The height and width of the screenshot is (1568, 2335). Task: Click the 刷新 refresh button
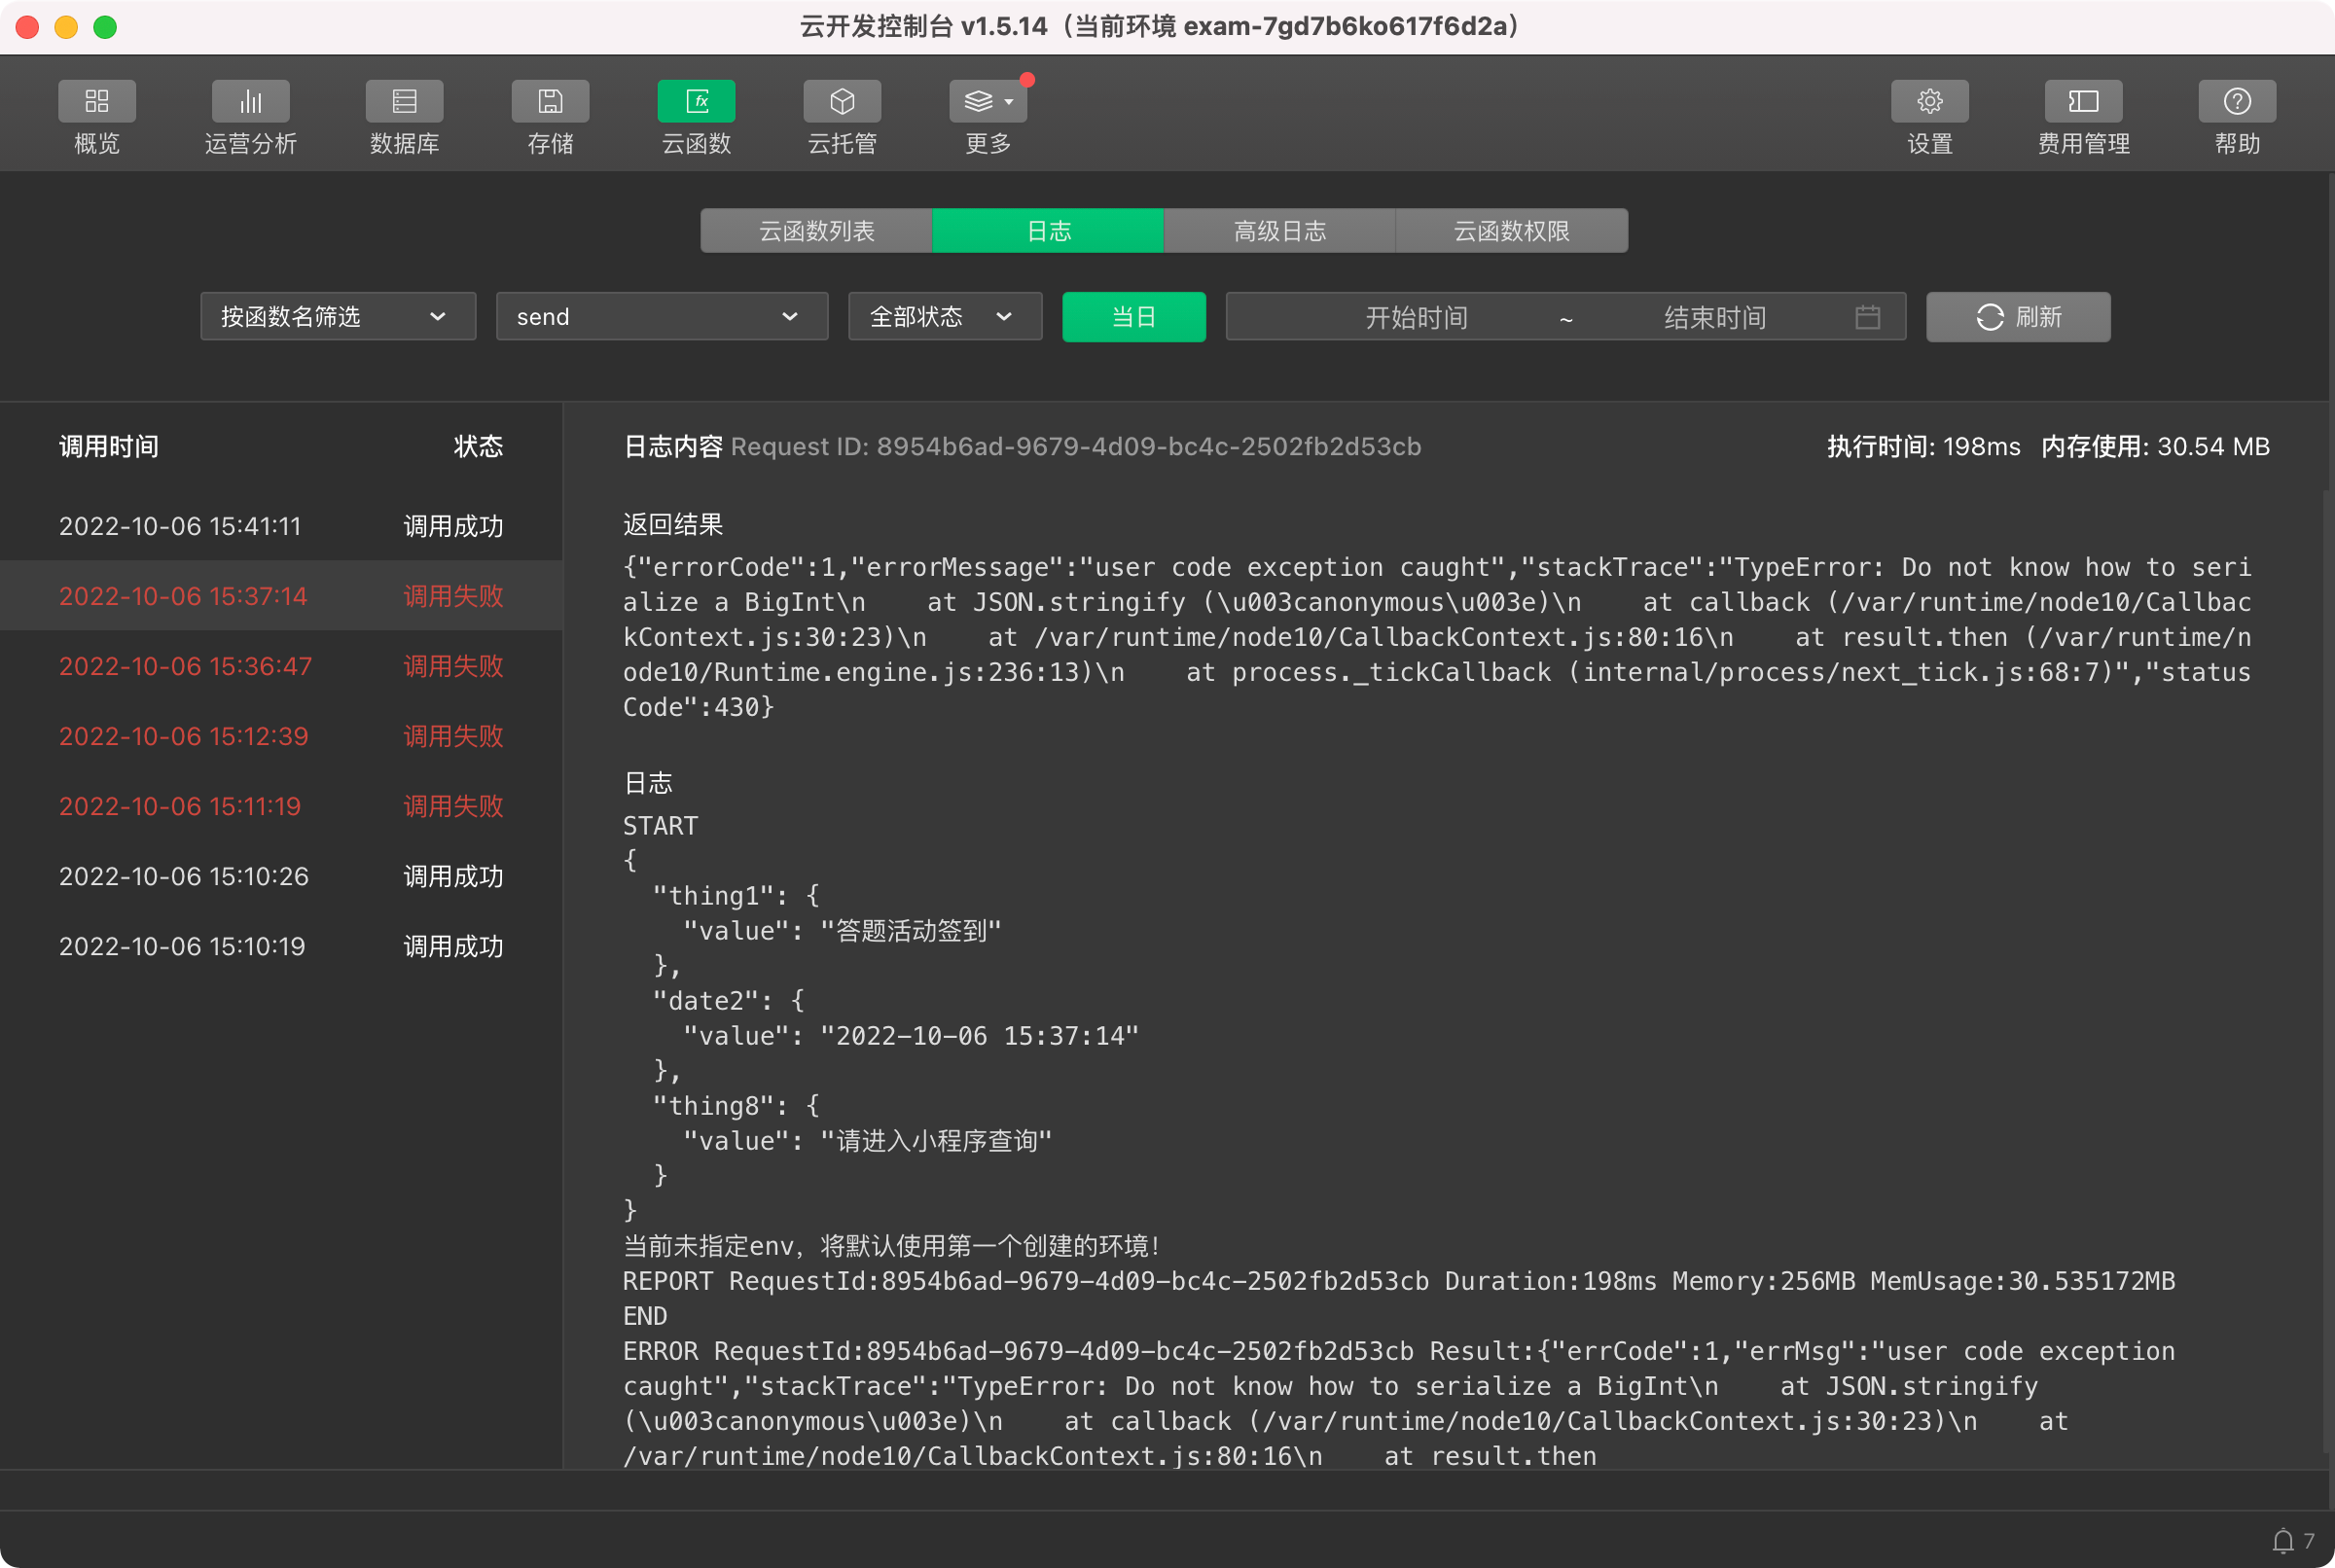(x=2018, y=317)
